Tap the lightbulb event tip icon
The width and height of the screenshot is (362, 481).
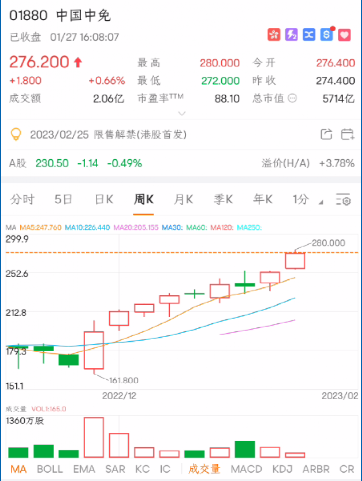point(16,134)
